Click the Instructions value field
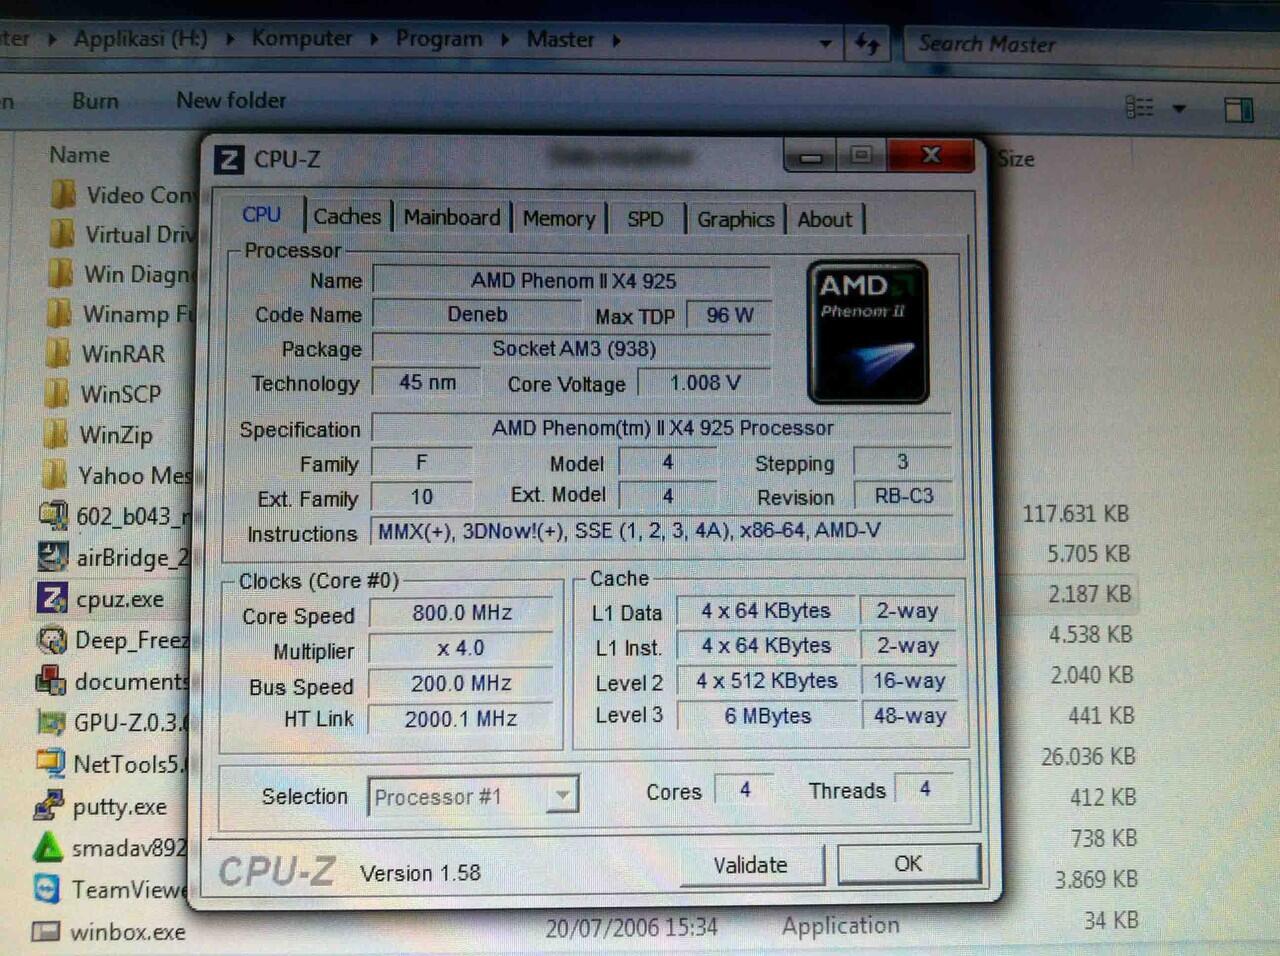 [x=662, y=531]
